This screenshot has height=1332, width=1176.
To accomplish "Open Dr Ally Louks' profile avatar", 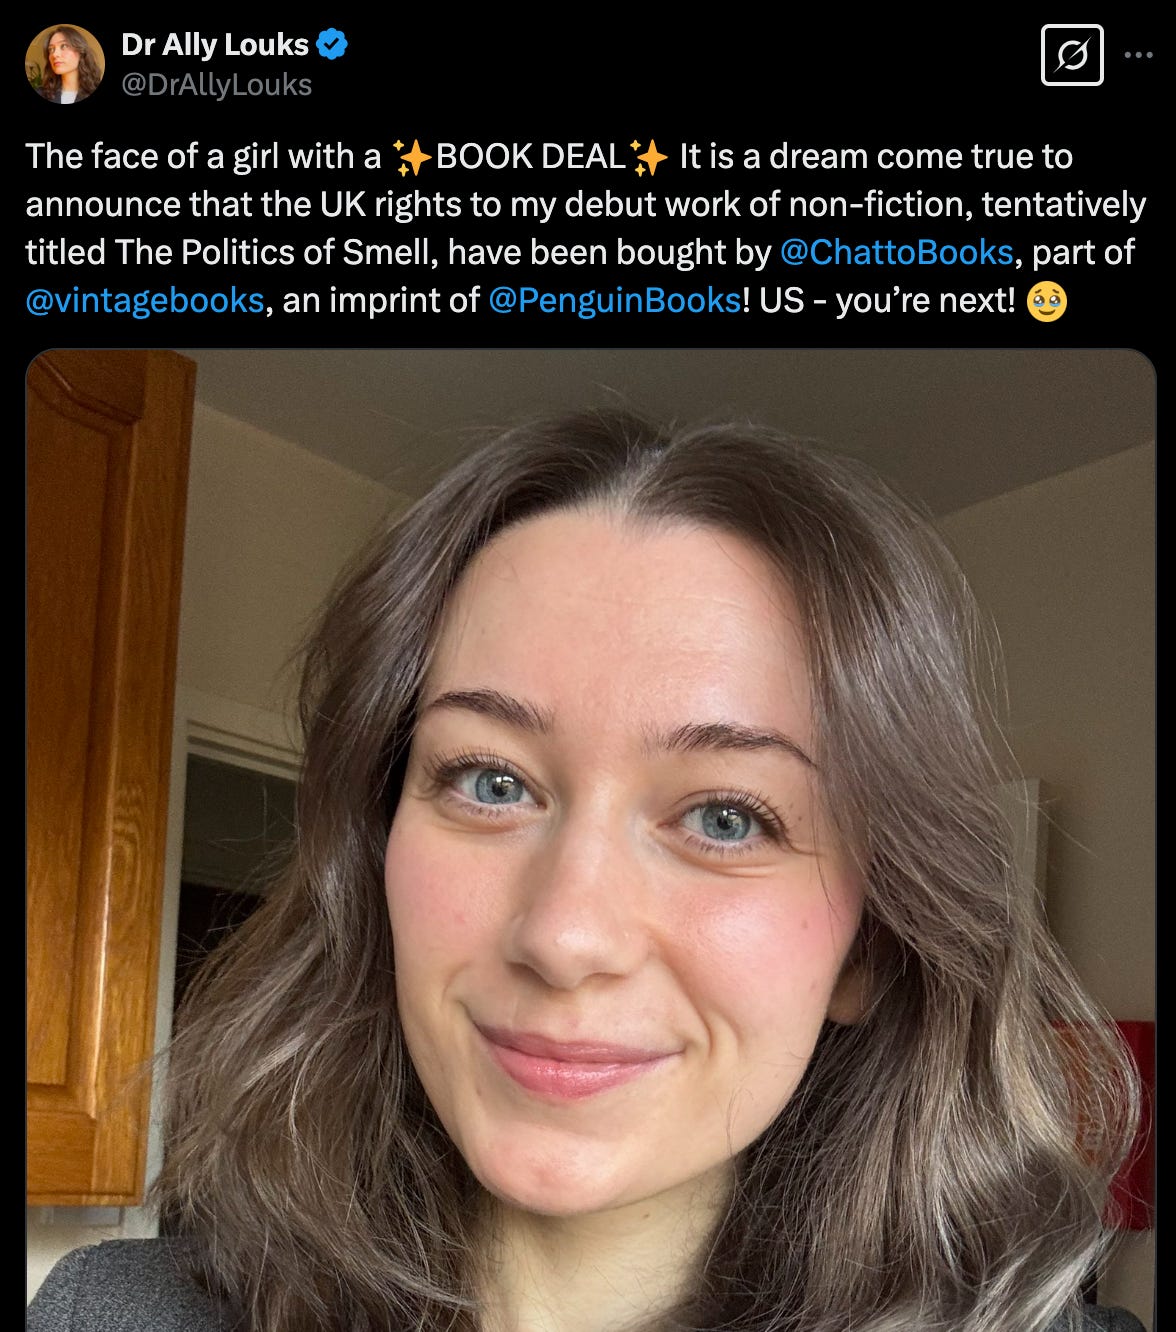I will point(65,64).
